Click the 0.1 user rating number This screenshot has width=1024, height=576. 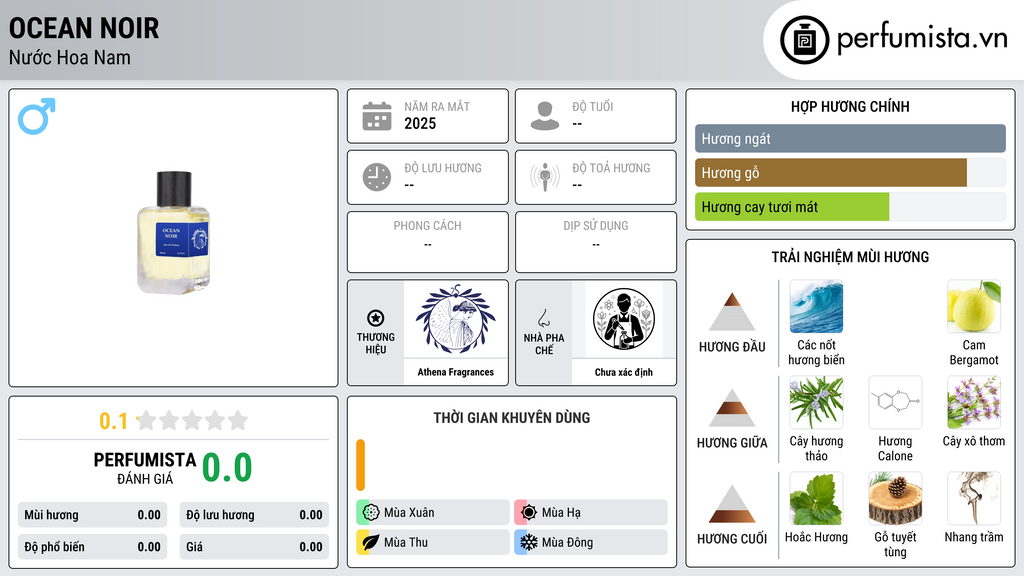pyautogui.click(x=114, y=421)
